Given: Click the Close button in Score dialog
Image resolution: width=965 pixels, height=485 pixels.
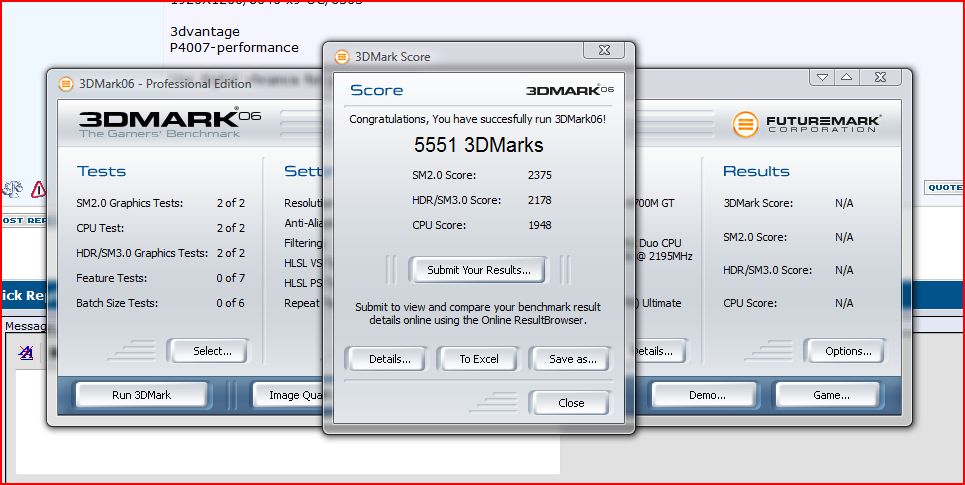Looking at the screenshot, I should [x=571, y=403].
